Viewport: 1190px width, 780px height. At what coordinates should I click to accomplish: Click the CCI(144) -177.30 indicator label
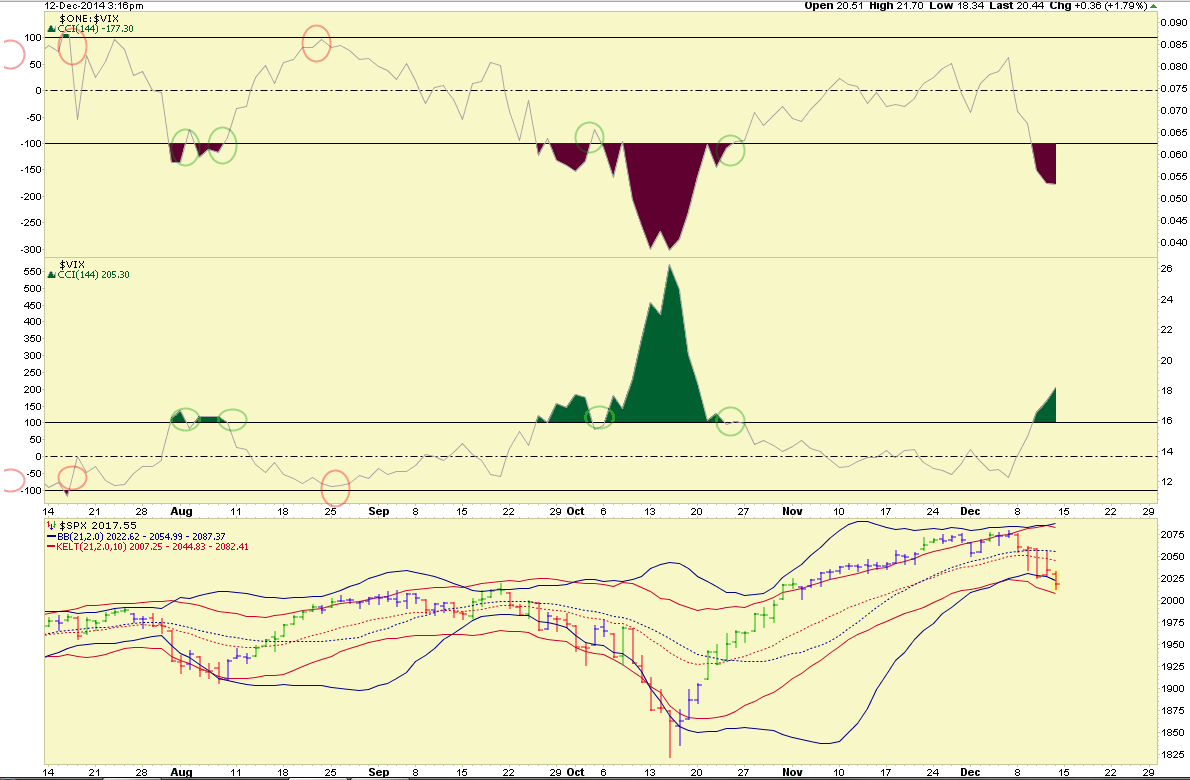pyautogui.click(x=96, y=29)
